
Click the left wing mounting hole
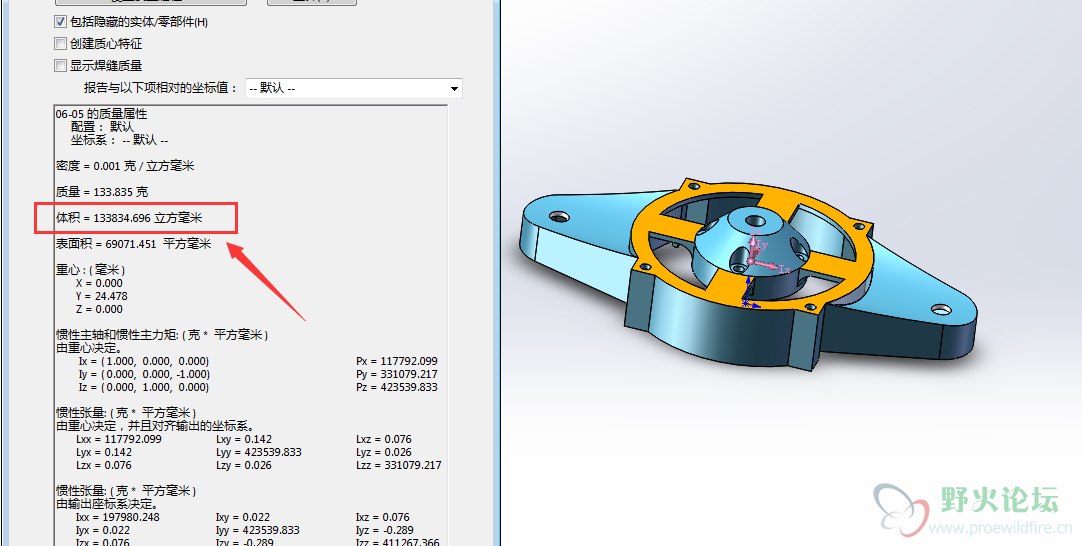560,217
